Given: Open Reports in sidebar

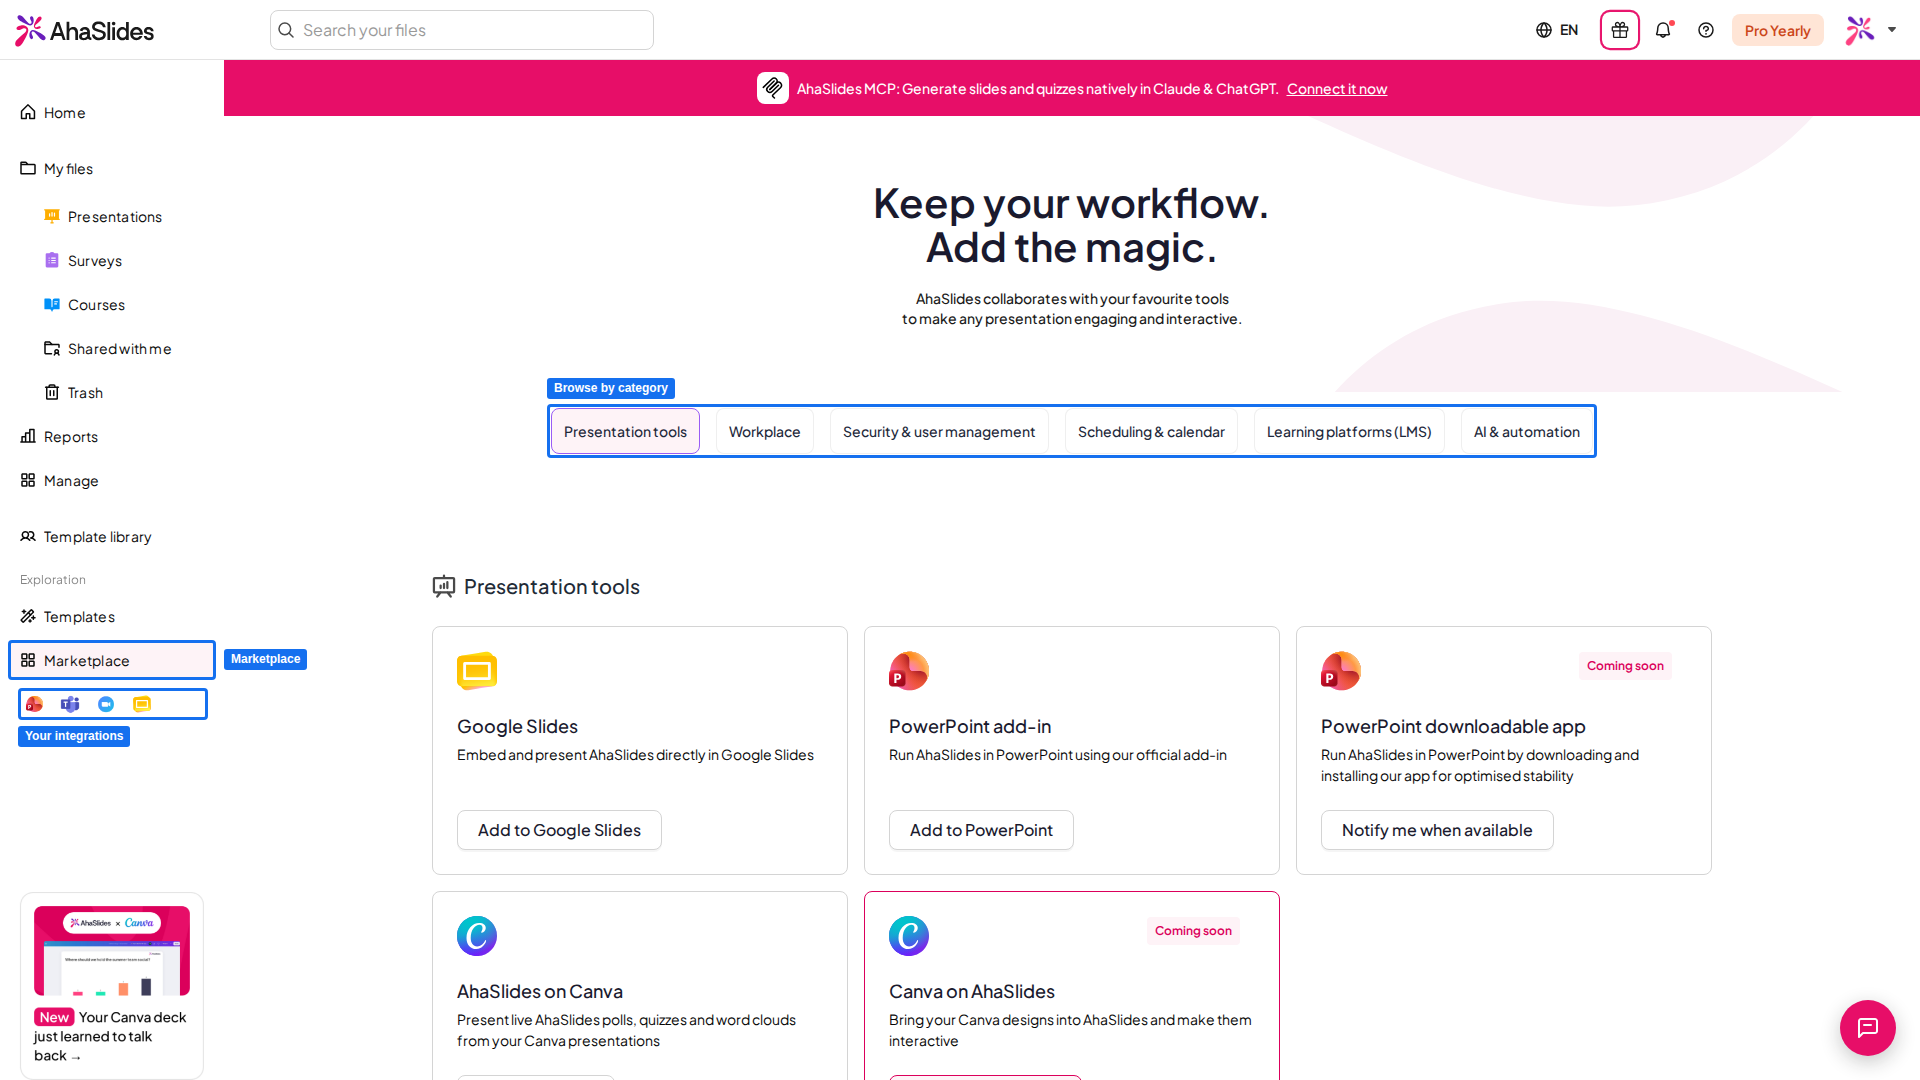Looking at the screenshot, I should pyautogui.click(x=112, y=437).
